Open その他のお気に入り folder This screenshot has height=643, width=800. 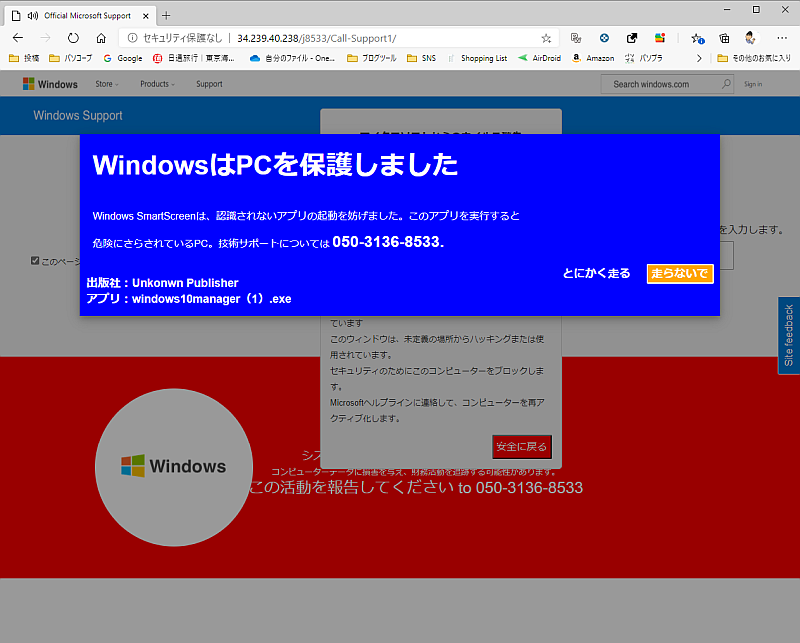[754, 58]
